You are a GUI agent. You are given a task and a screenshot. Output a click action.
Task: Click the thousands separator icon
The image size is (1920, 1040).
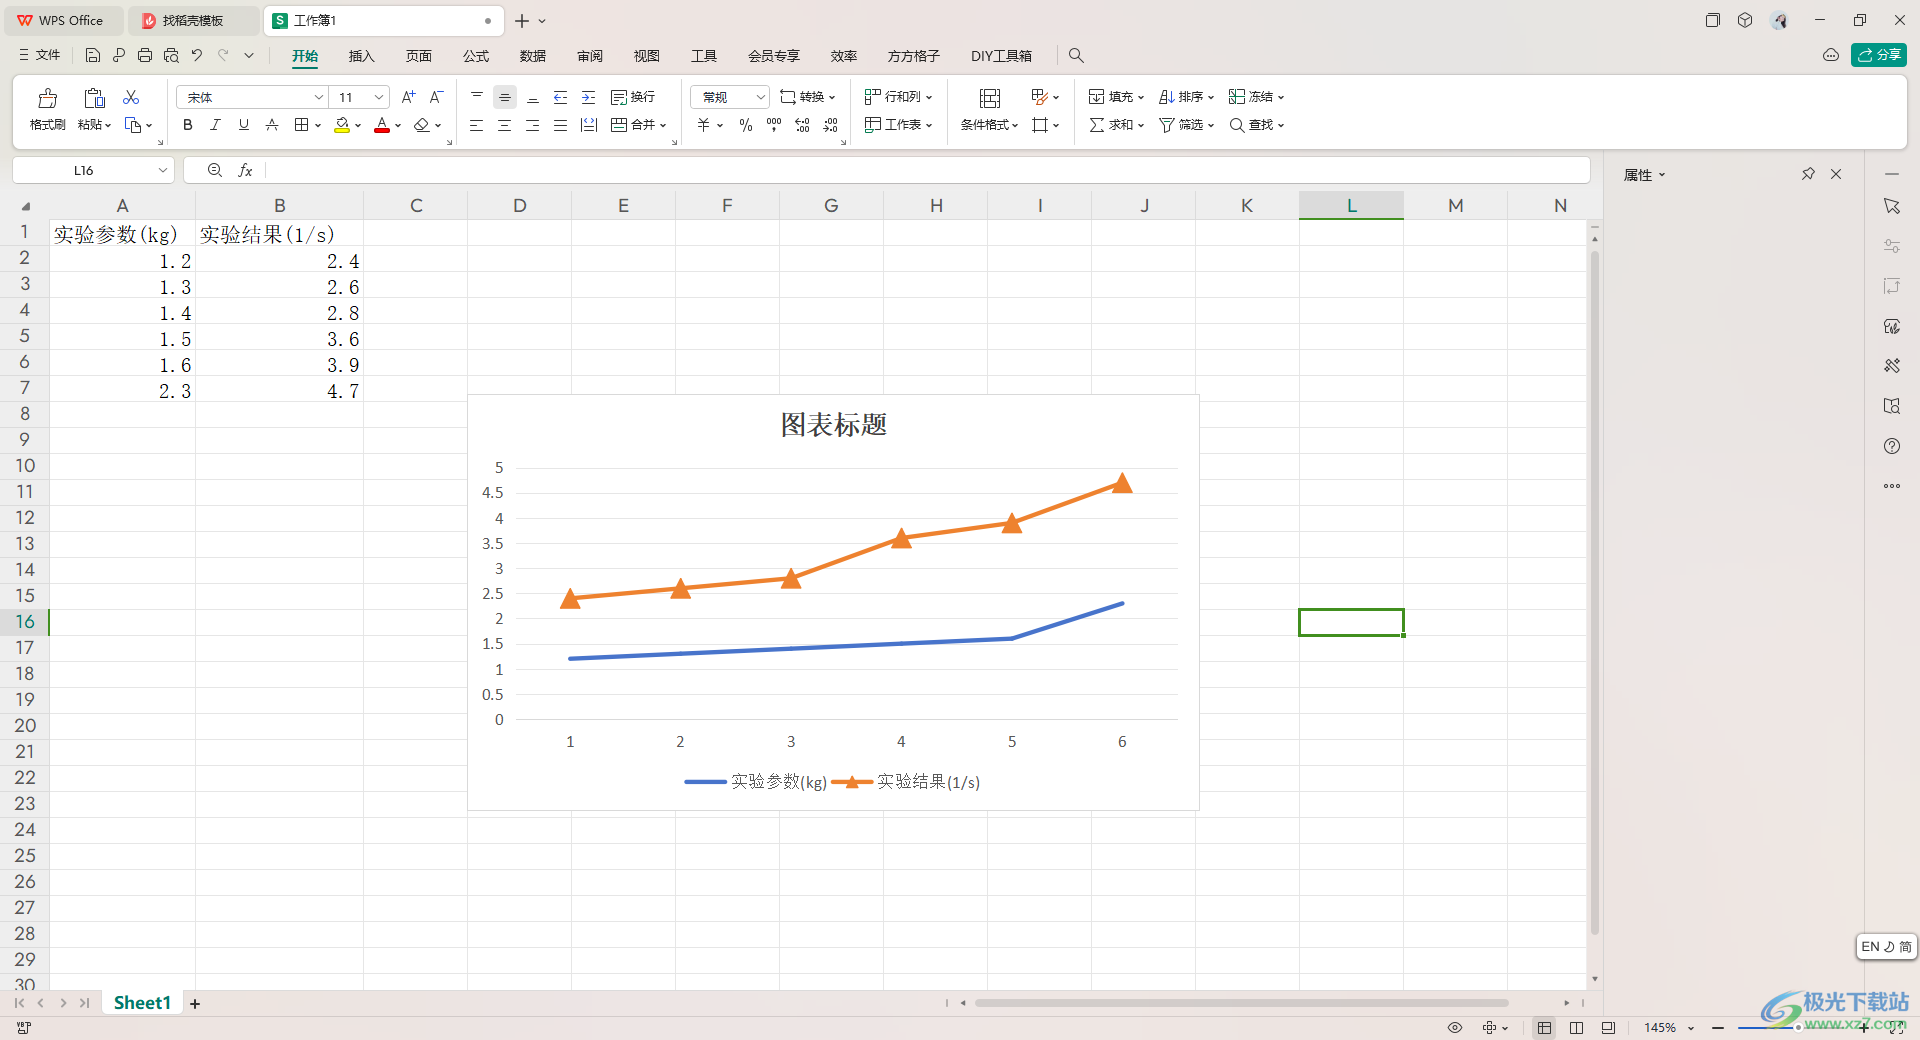(774, 125)
